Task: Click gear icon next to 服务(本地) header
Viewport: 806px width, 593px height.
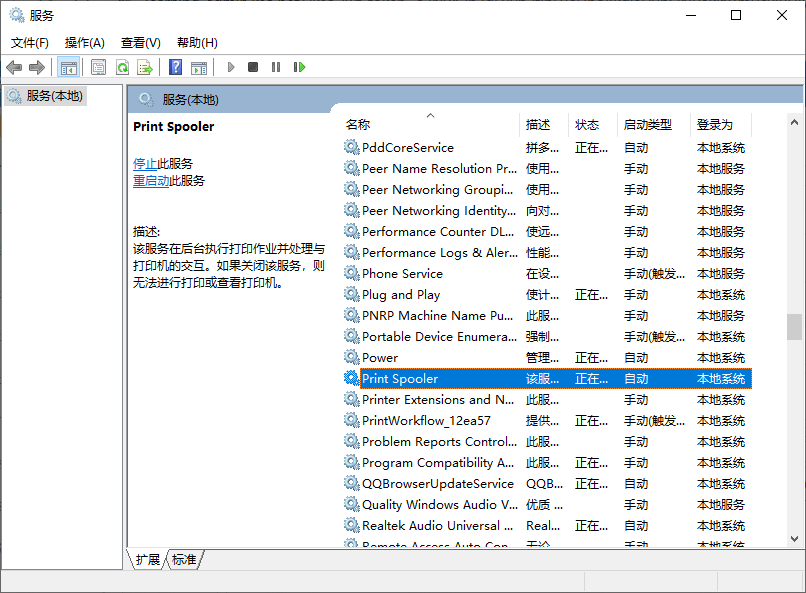Action: pyautogui.click(x=146, y=99)
